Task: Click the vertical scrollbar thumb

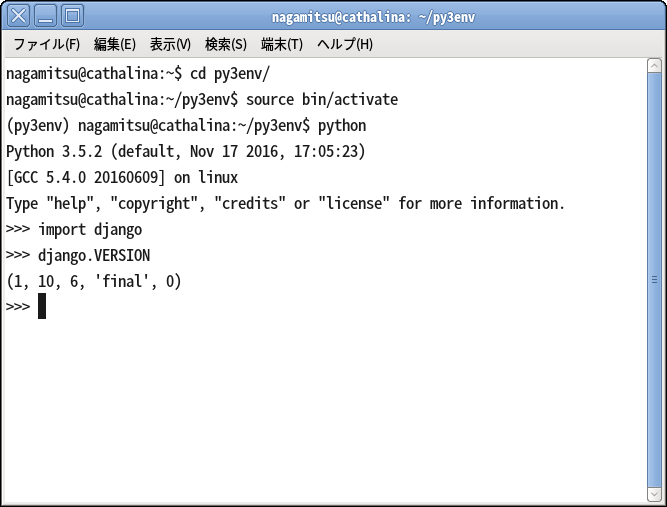Action: click(x=654, y=280)
